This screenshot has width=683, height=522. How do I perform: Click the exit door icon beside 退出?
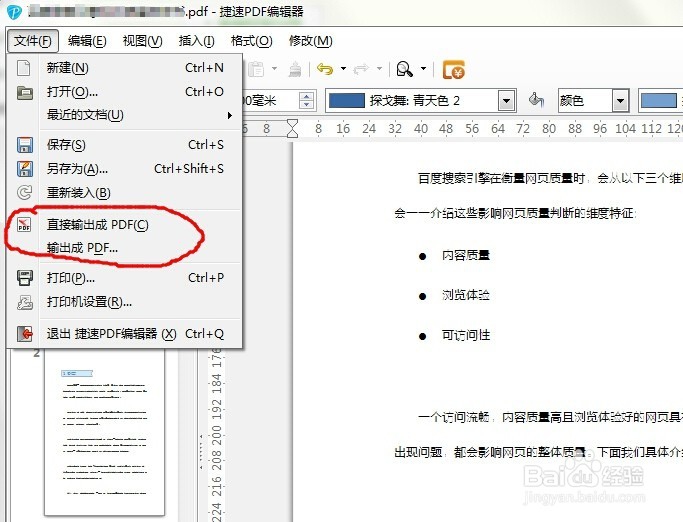click(x=24, y=334)
